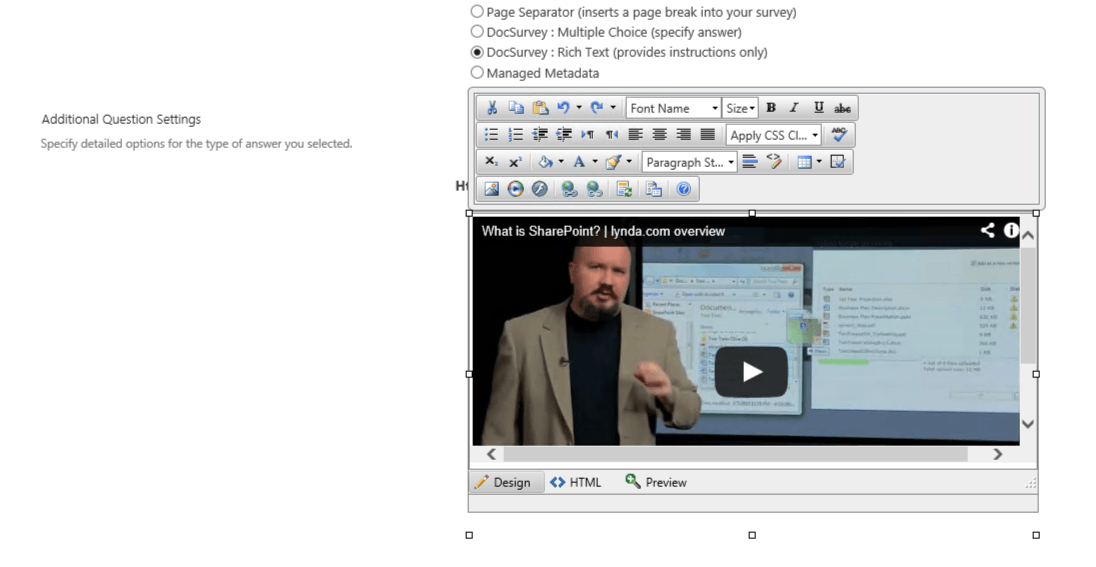Select DocSurvey Rich Text radio option
The width and height of the screenshot is (1096, 567).
(x=477, y=52)
